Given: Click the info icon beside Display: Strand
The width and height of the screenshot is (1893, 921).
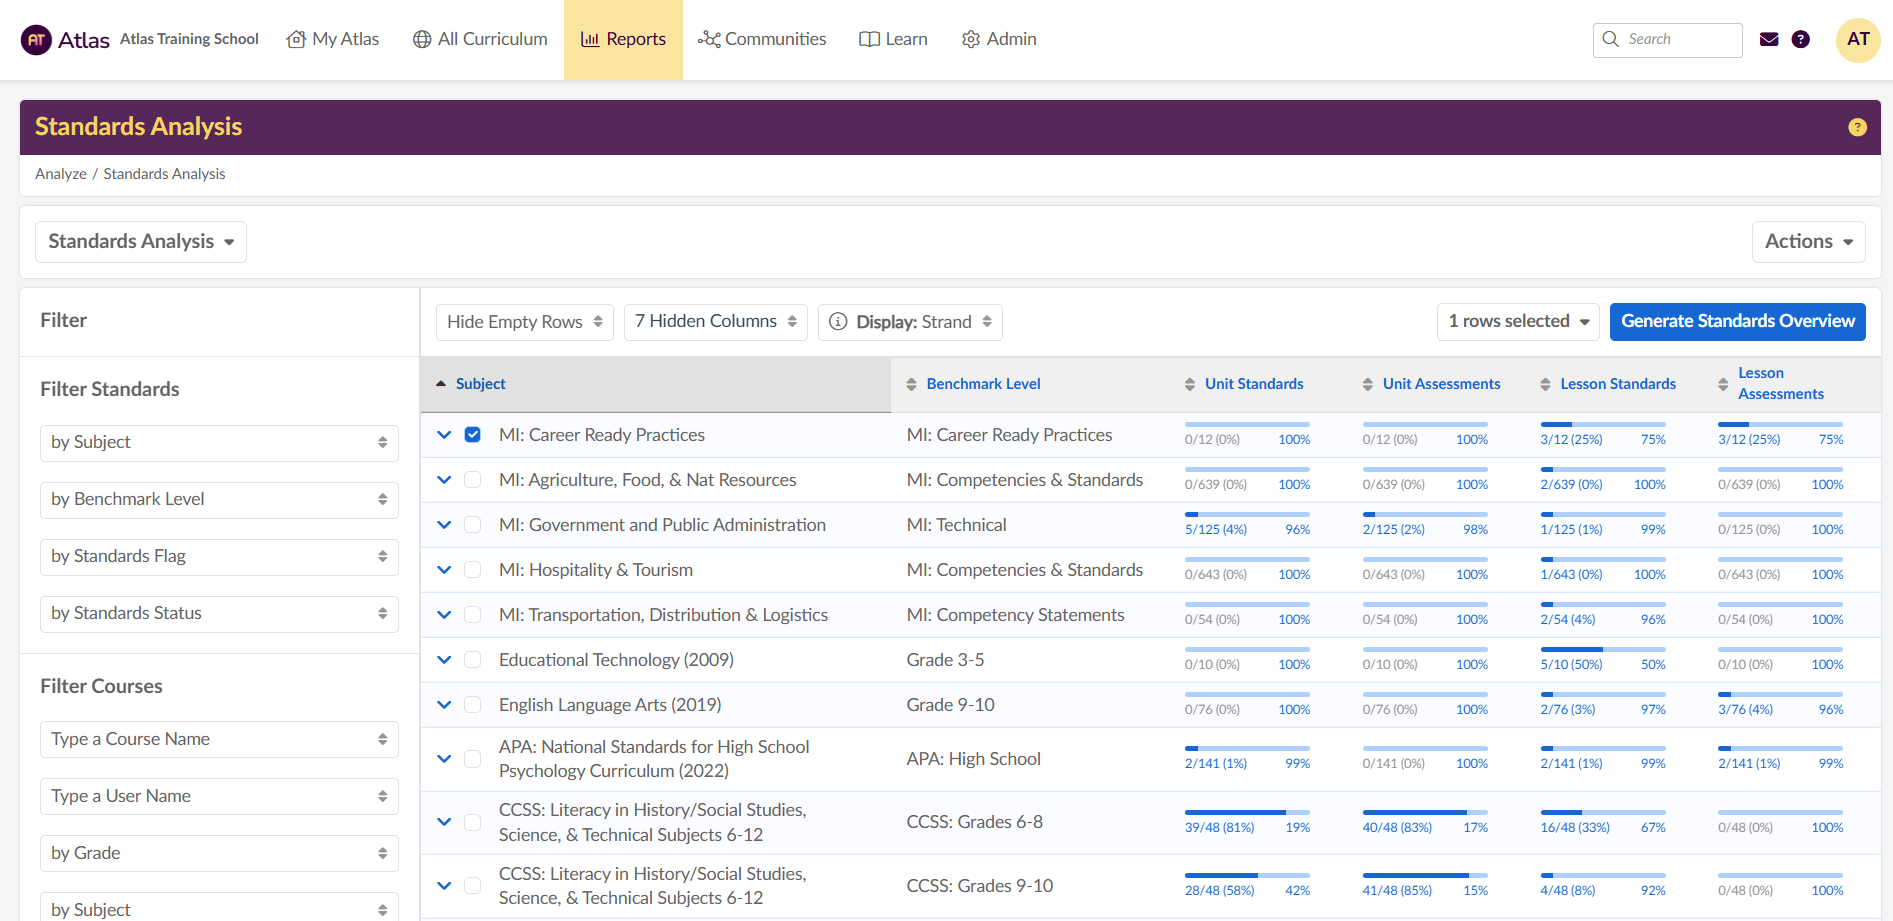Looking at the screenshot, I should click(x=838, y=322).
